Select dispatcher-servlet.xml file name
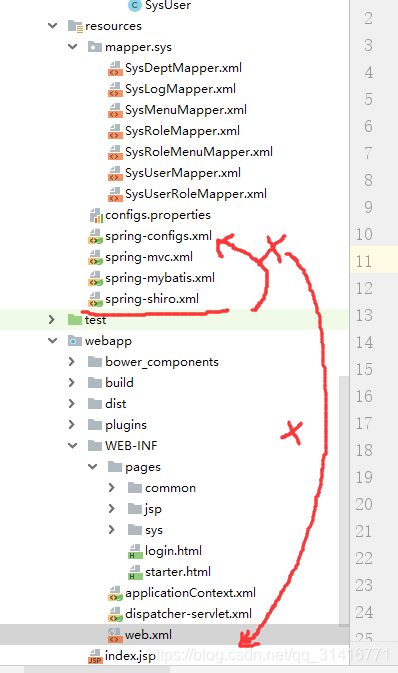Image resolution: width=398 pixels, height=673 pixels. (188, 614)
